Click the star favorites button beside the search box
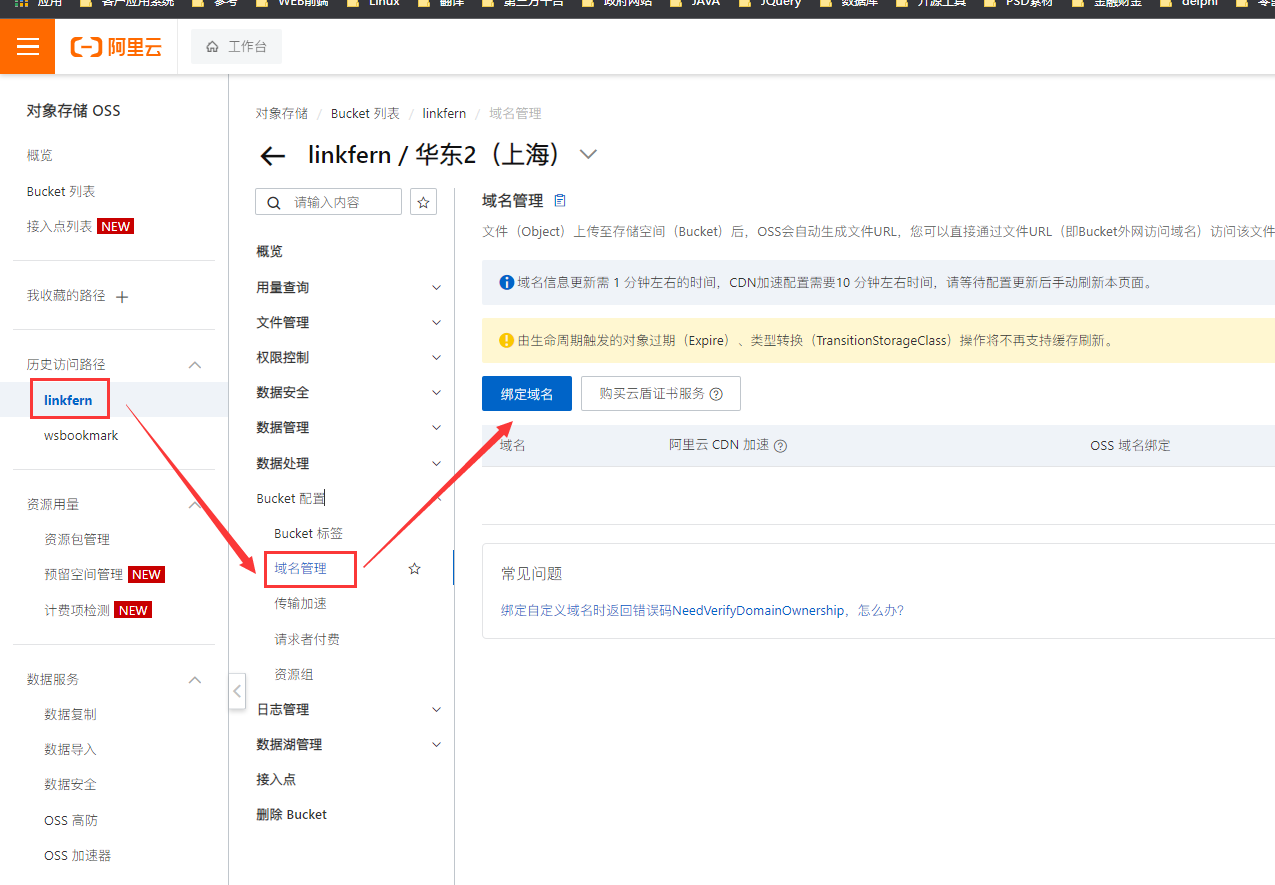This screenshot has width=1275, height=885. pos(424,203)
